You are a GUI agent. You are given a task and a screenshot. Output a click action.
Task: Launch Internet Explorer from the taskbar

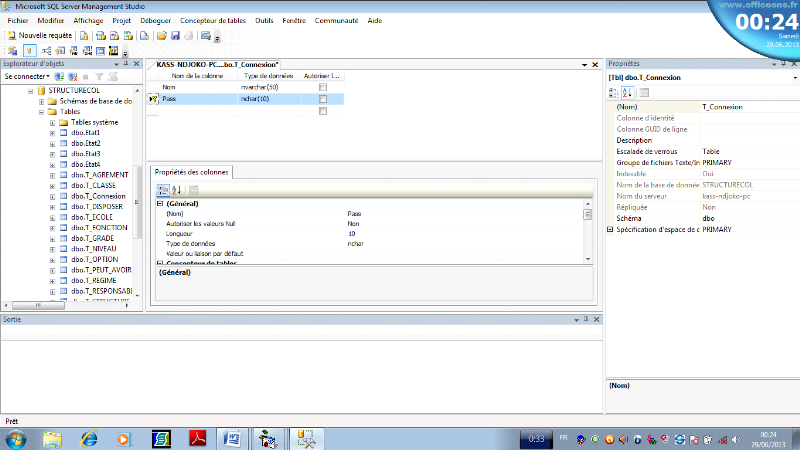(x=89, y=438)
